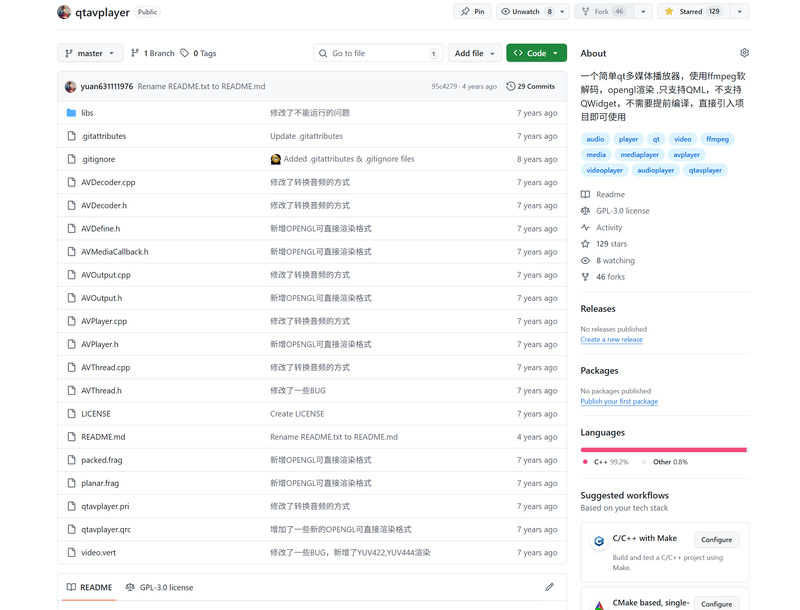Select the README tab
Viewport: 800px width, 610px height.
point(89,587)
